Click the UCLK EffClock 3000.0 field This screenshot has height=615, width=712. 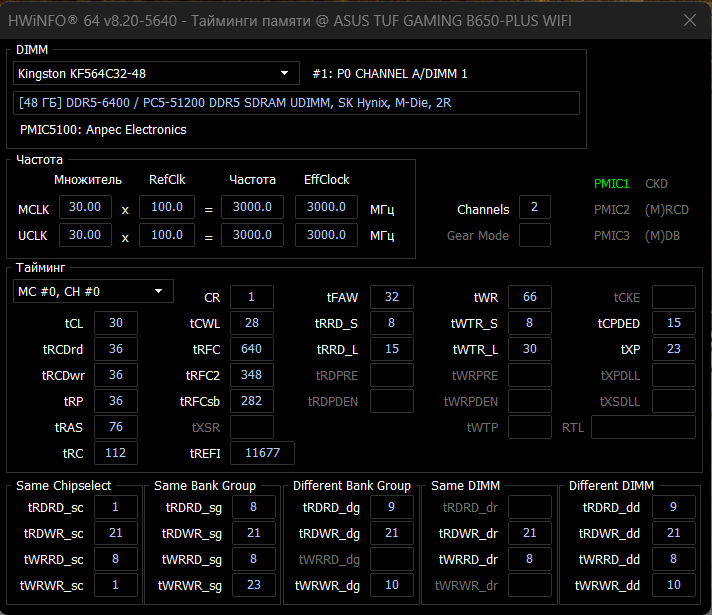(326, 235)
